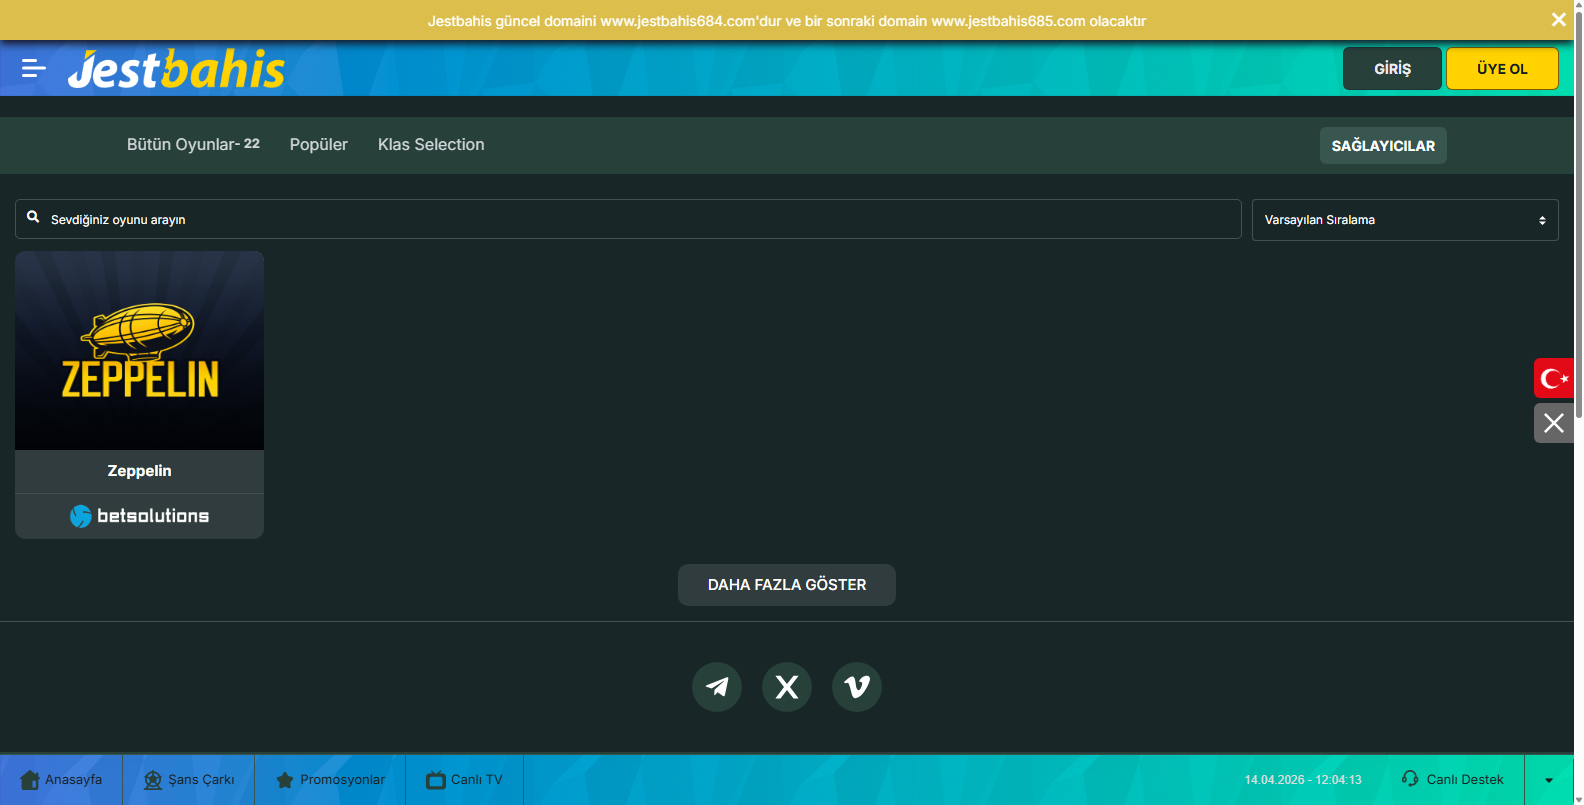Sign up with the ÜYE OL button
The image size is (1584, 805).
[x=1502, y=69]
